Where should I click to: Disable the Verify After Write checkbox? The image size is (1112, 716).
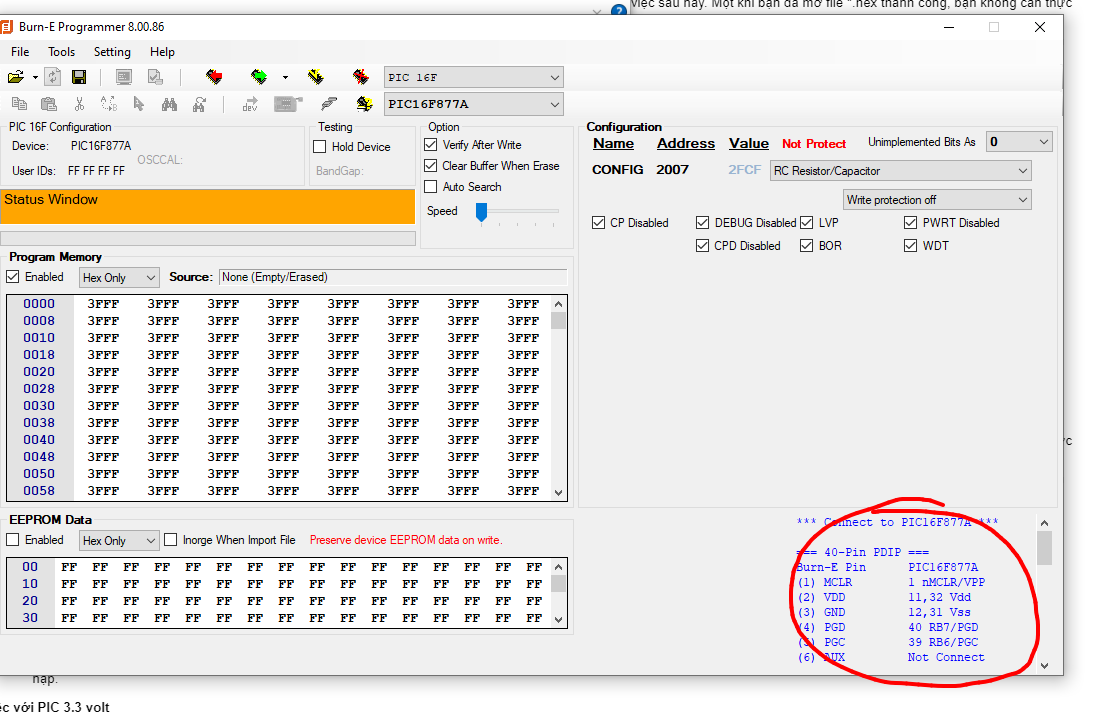point(431,145)
